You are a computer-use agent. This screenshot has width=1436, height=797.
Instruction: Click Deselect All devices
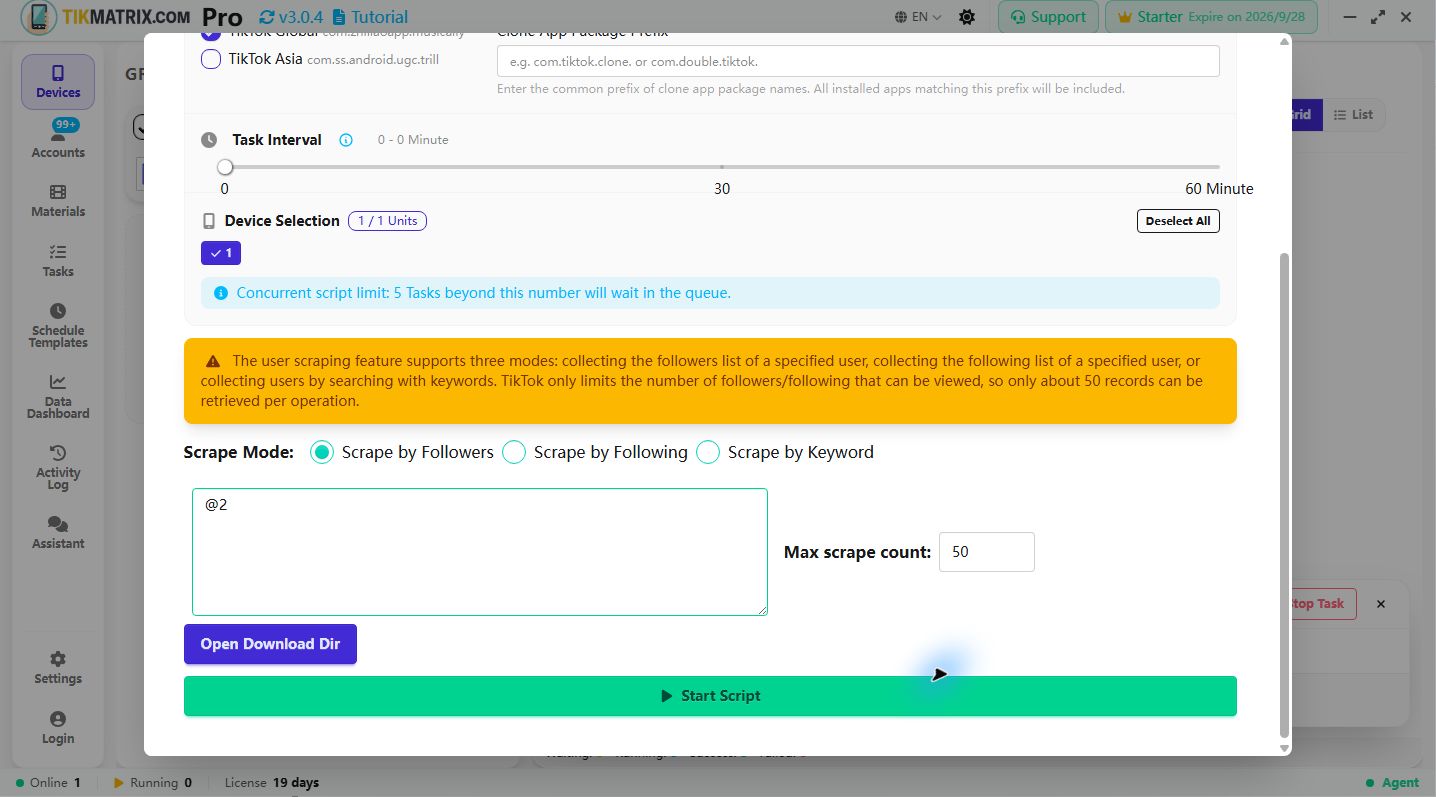tap(1178, 221)
